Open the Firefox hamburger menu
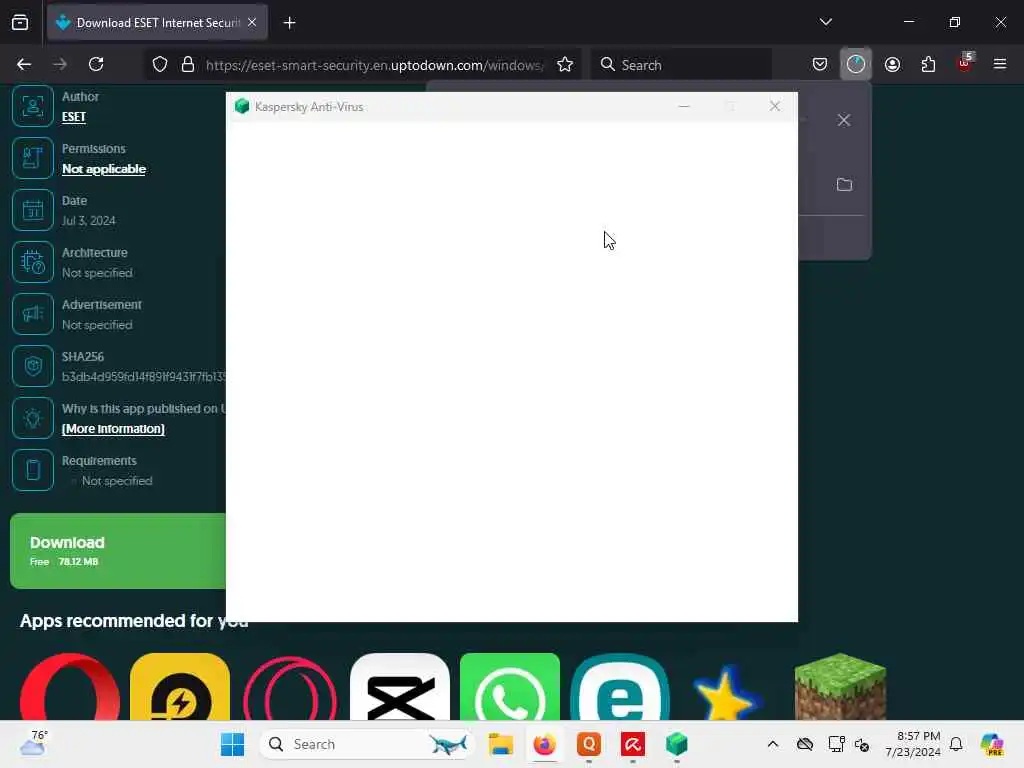This screenshot has height=768, width=1024. 1000,64
